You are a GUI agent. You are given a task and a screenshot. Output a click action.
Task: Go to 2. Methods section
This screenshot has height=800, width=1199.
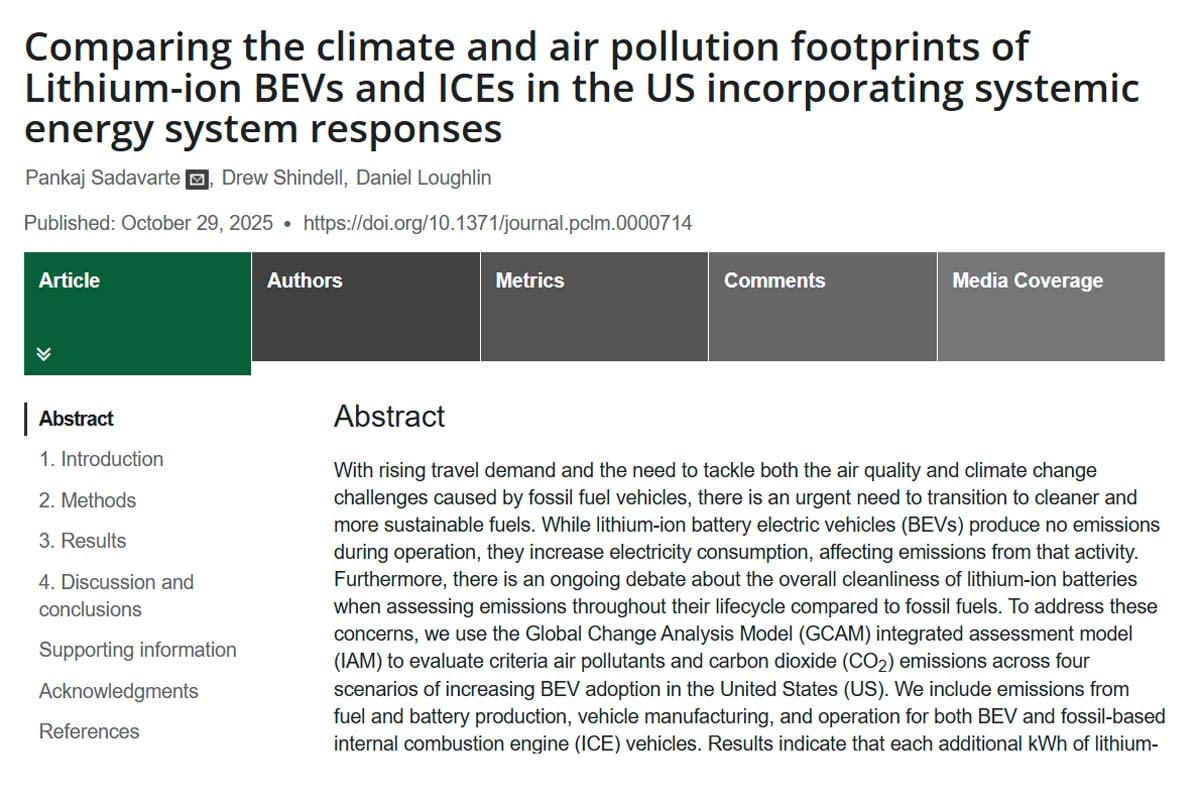(87, 501)
